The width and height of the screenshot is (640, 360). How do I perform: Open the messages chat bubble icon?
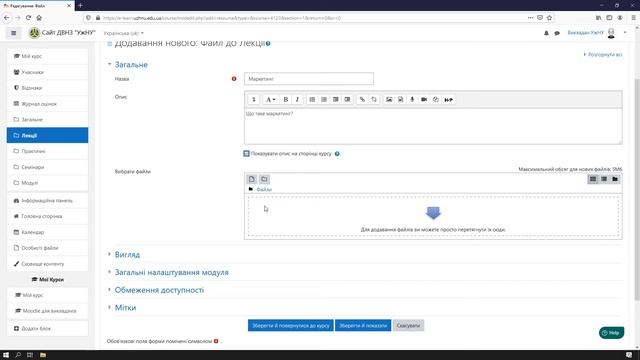(557, 33)
